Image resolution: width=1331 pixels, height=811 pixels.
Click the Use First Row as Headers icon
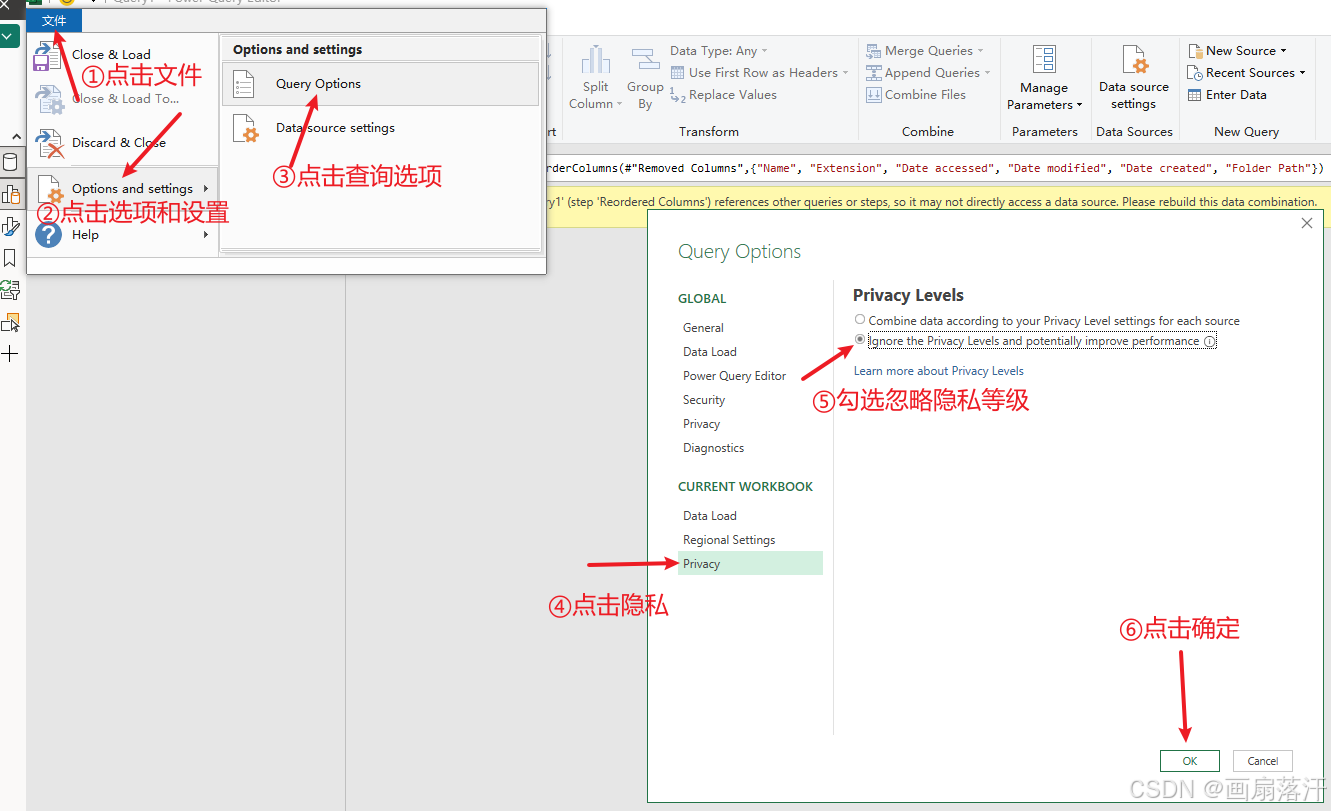(677, 73)
